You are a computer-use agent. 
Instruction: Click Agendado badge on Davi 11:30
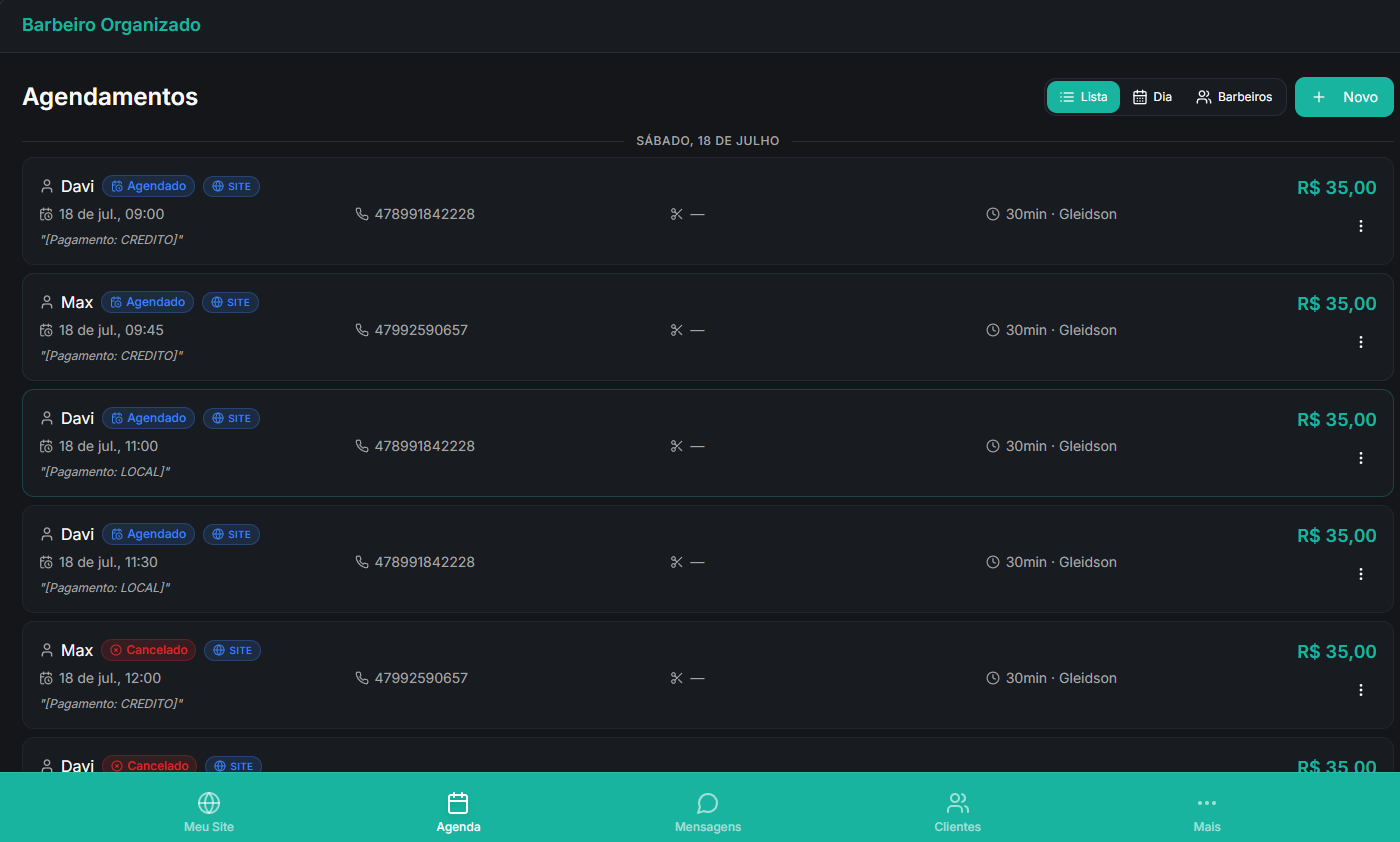pyautogui.click(x=148, y=534)
